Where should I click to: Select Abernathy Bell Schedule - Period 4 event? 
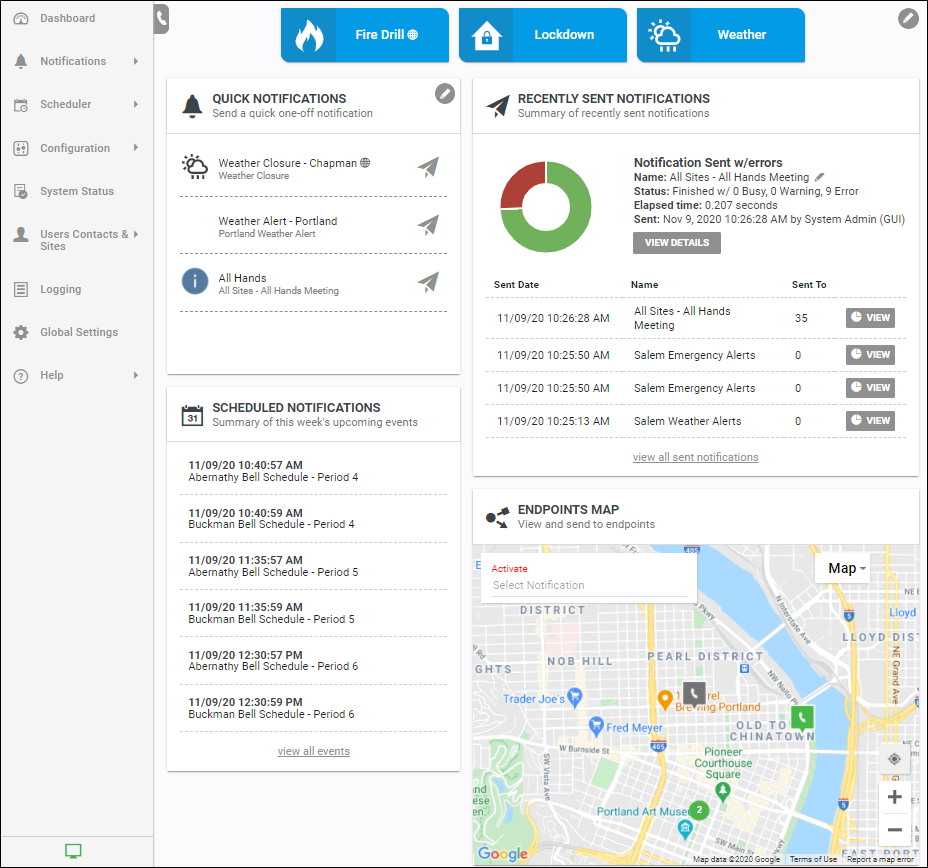point(314,471)
